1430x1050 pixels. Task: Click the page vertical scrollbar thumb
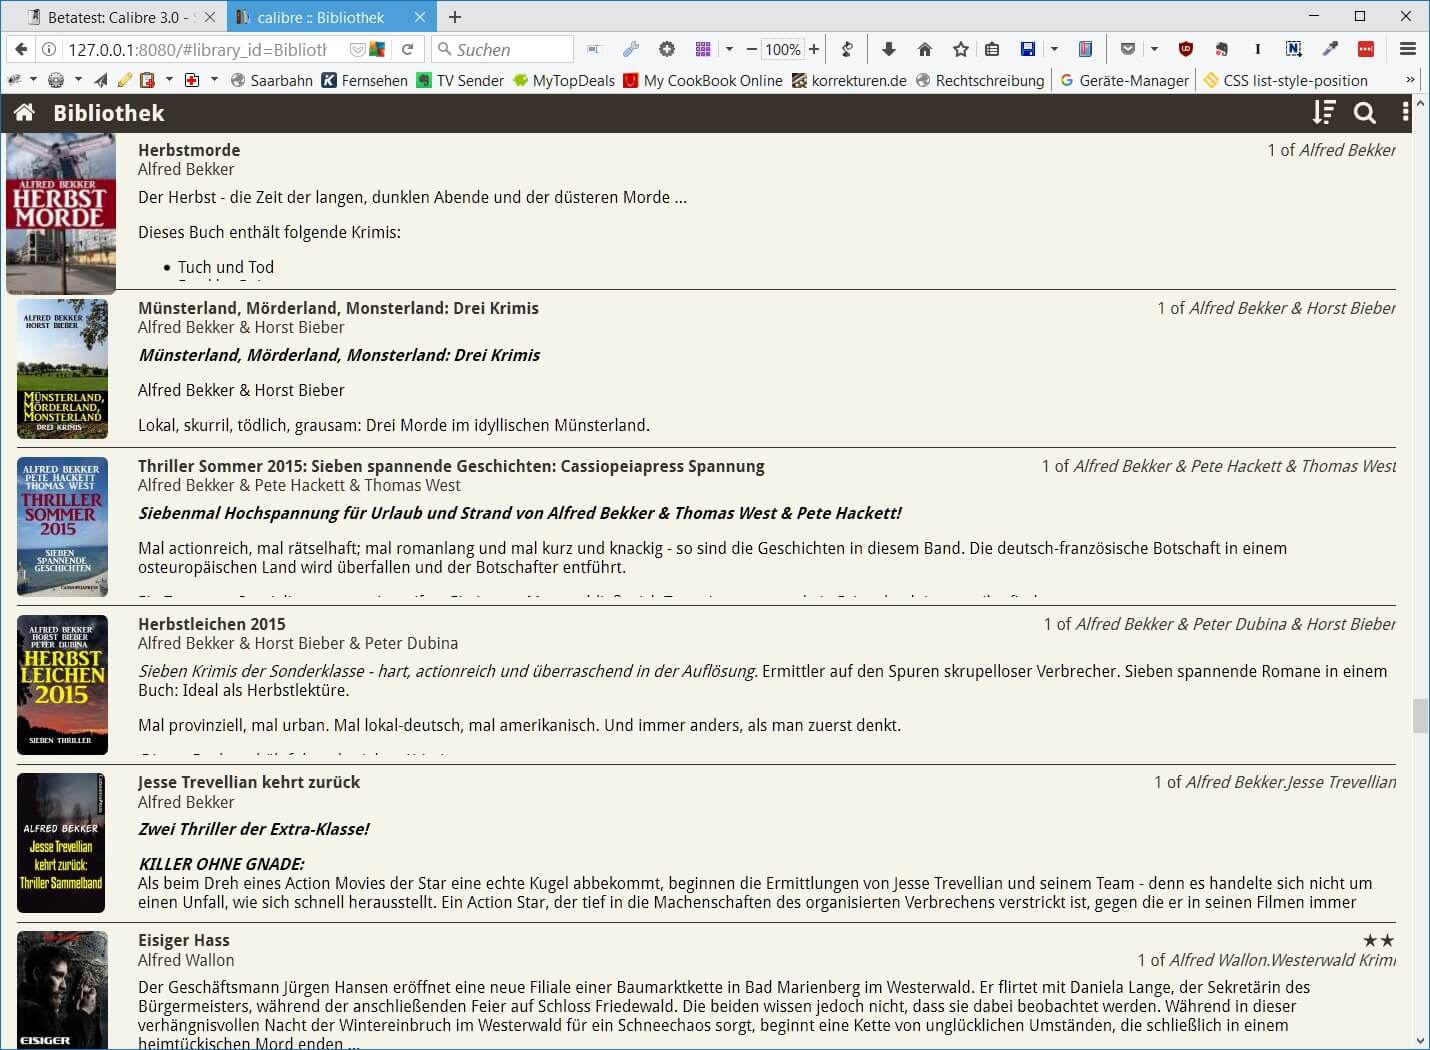point(1420,717)
